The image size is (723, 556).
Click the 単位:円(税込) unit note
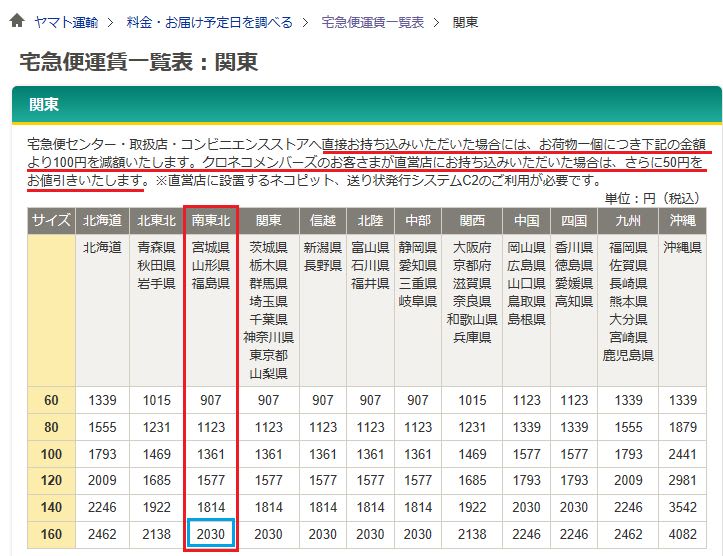654,199
